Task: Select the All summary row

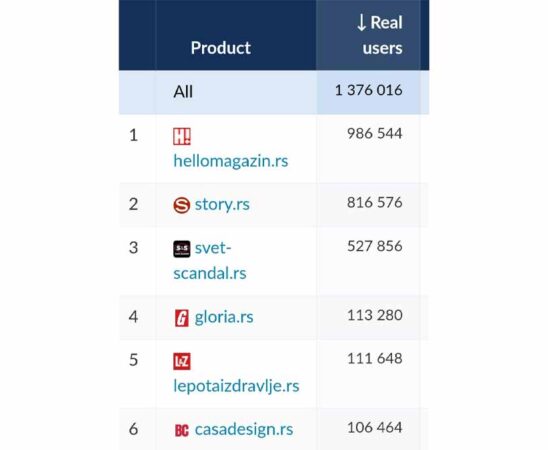Action: coord(274,92)
